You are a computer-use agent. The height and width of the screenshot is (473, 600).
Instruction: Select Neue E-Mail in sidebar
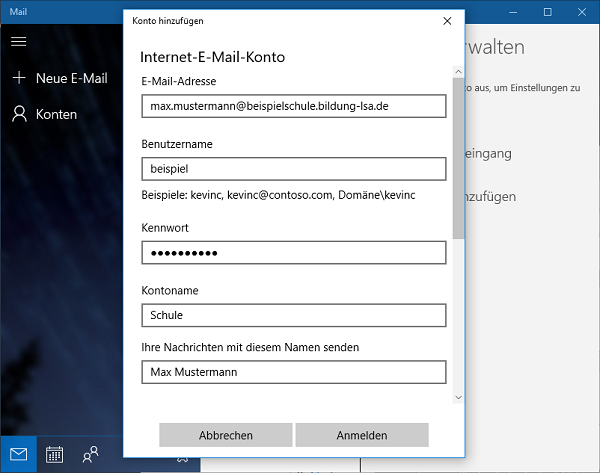pyautogui.click(x=71, y=78)
